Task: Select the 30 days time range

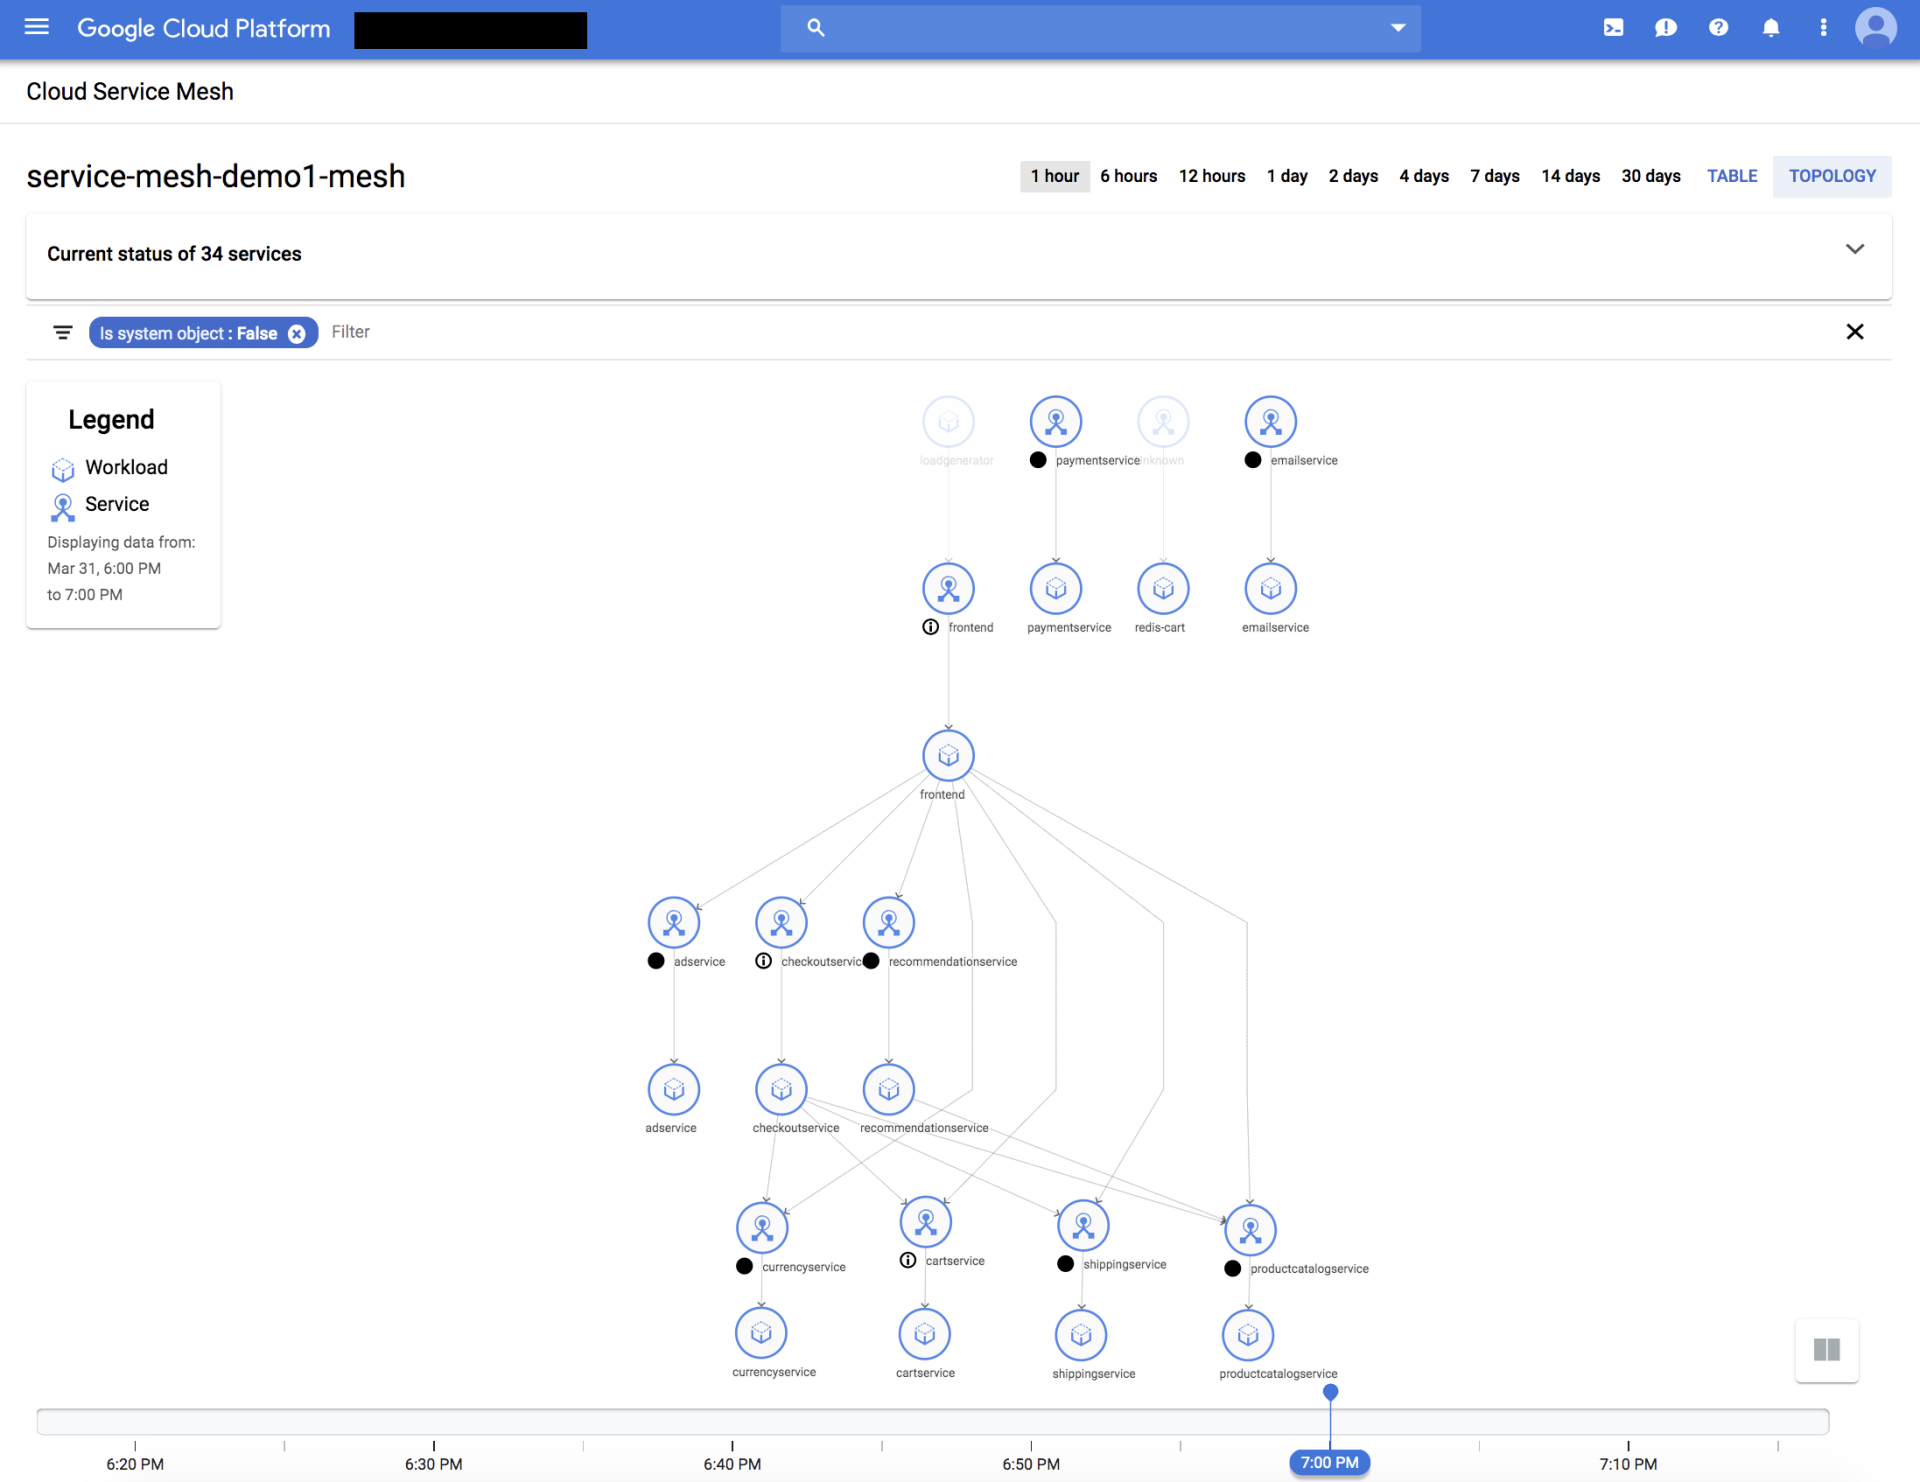Action: point(1651,176)
